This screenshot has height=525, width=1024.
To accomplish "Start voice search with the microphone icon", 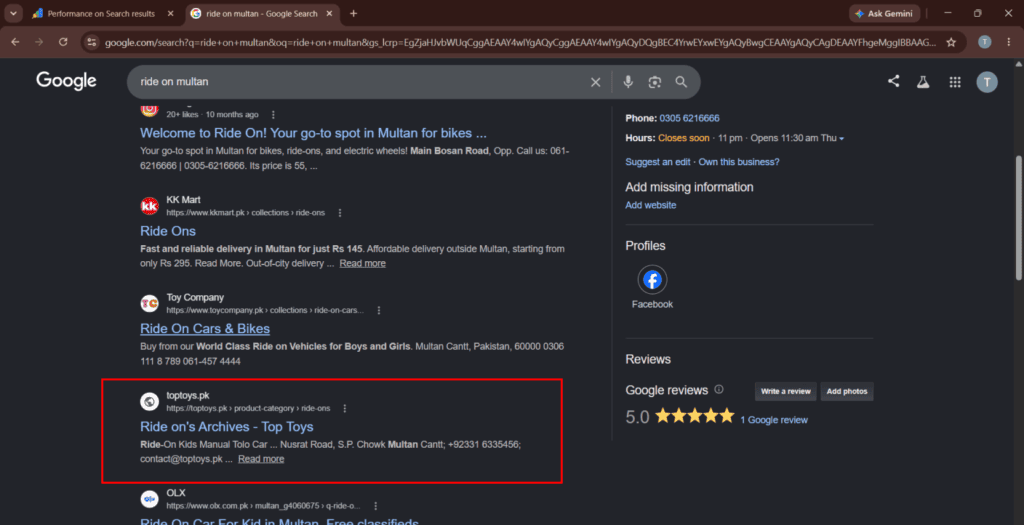I will (628, 82).
